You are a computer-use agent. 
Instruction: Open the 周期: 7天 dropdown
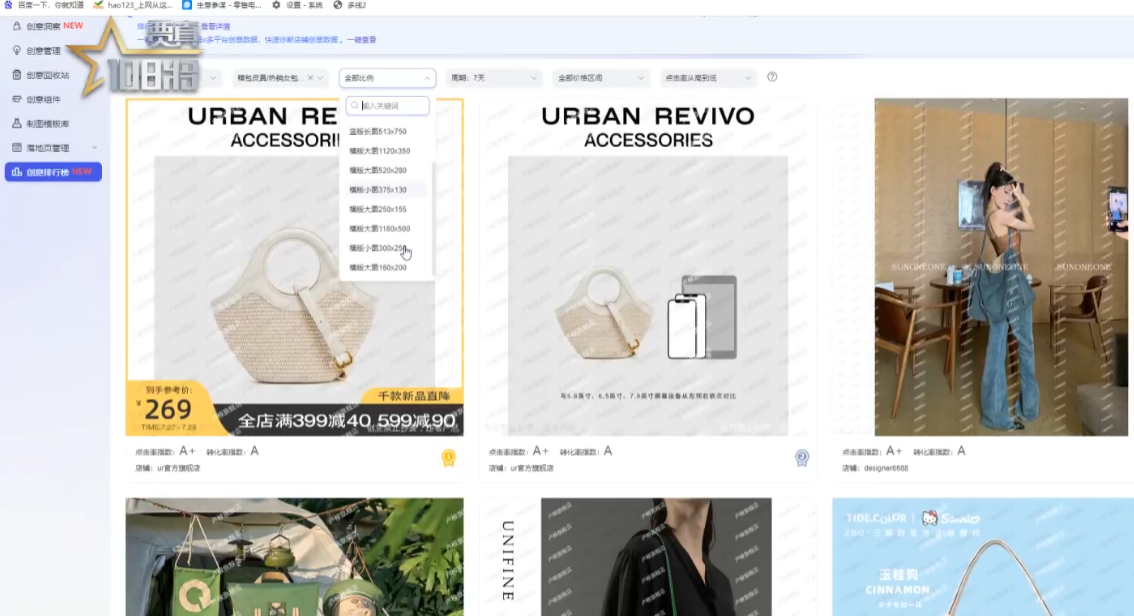494,78
